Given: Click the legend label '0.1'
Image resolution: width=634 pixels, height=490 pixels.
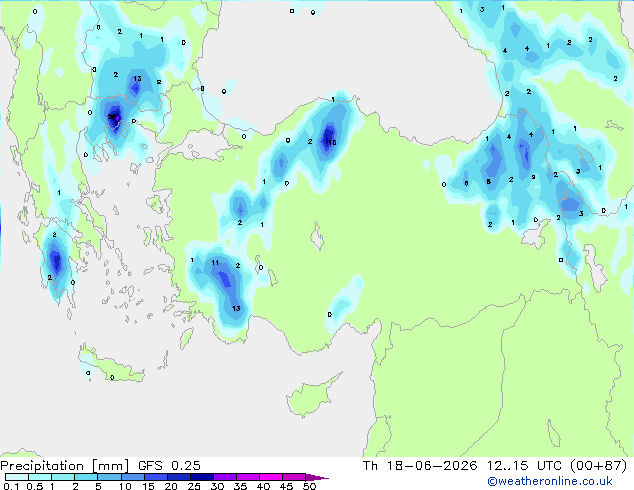Looking at the screenshot, I should (11, 486).
